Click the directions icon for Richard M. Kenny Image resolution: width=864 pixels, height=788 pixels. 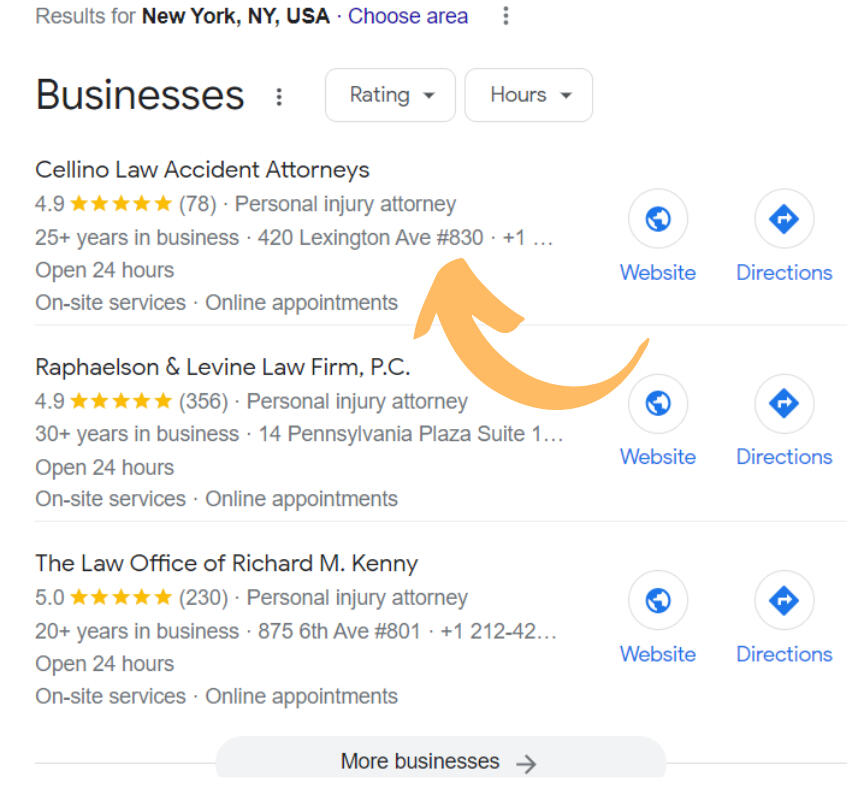tap(784, 600)
